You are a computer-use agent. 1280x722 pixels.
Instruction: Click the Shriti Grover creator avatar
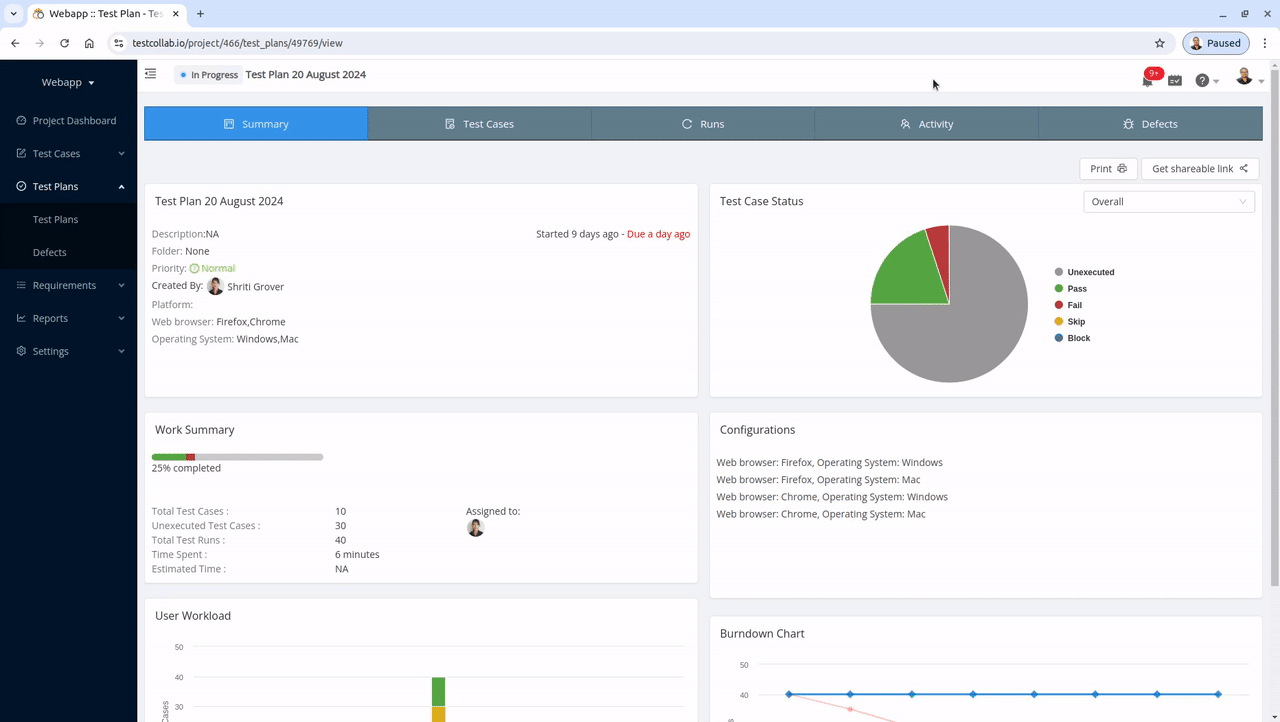pyautogui.click(x=215, y=286)
